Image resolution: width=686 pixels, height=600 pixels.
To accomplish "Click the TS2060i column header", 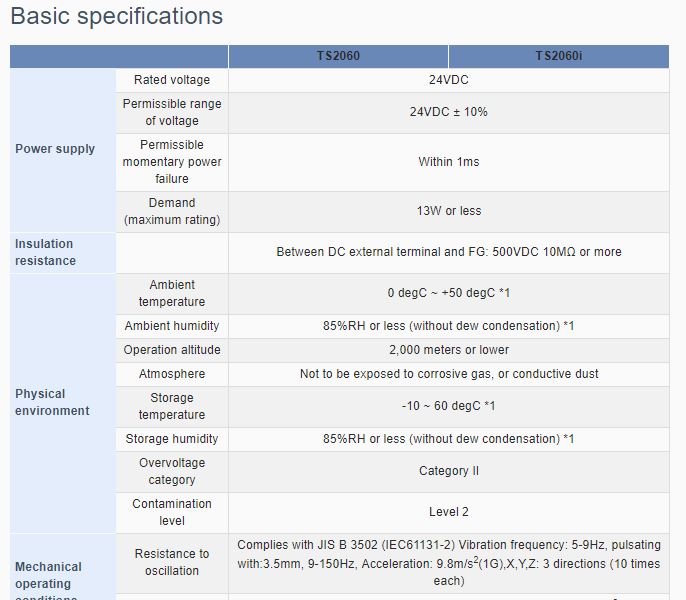I will 559,56.
